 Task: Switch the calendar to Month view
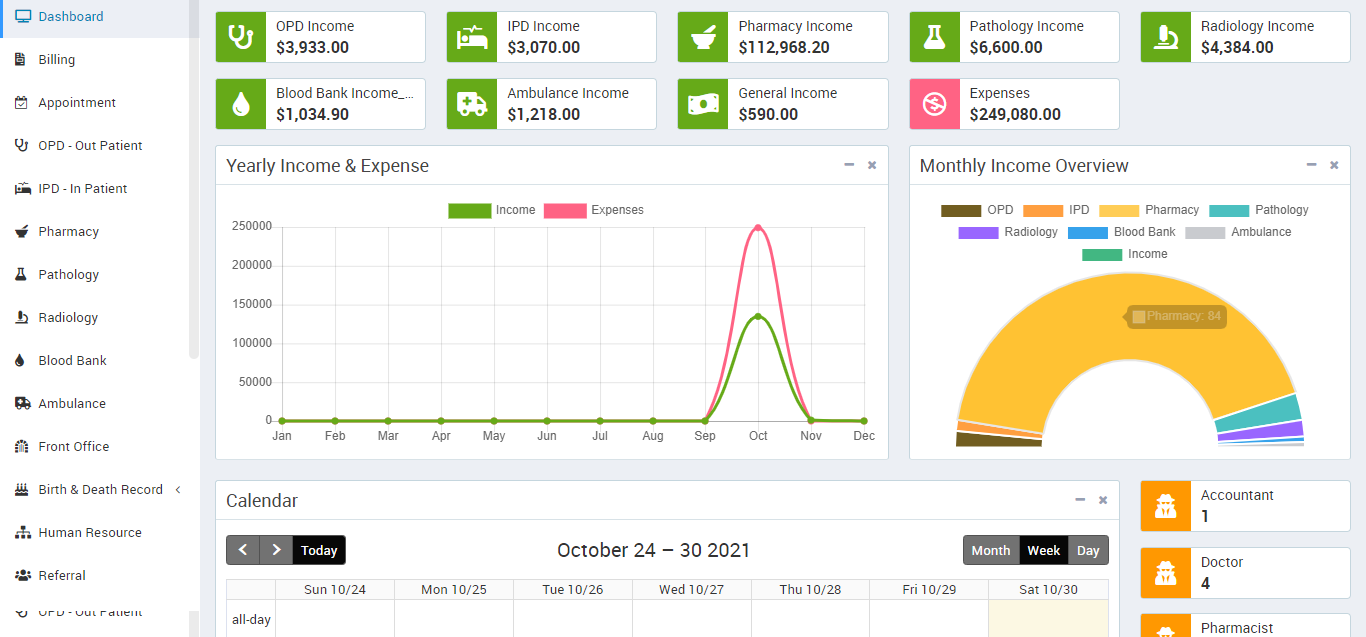[991, 551]
